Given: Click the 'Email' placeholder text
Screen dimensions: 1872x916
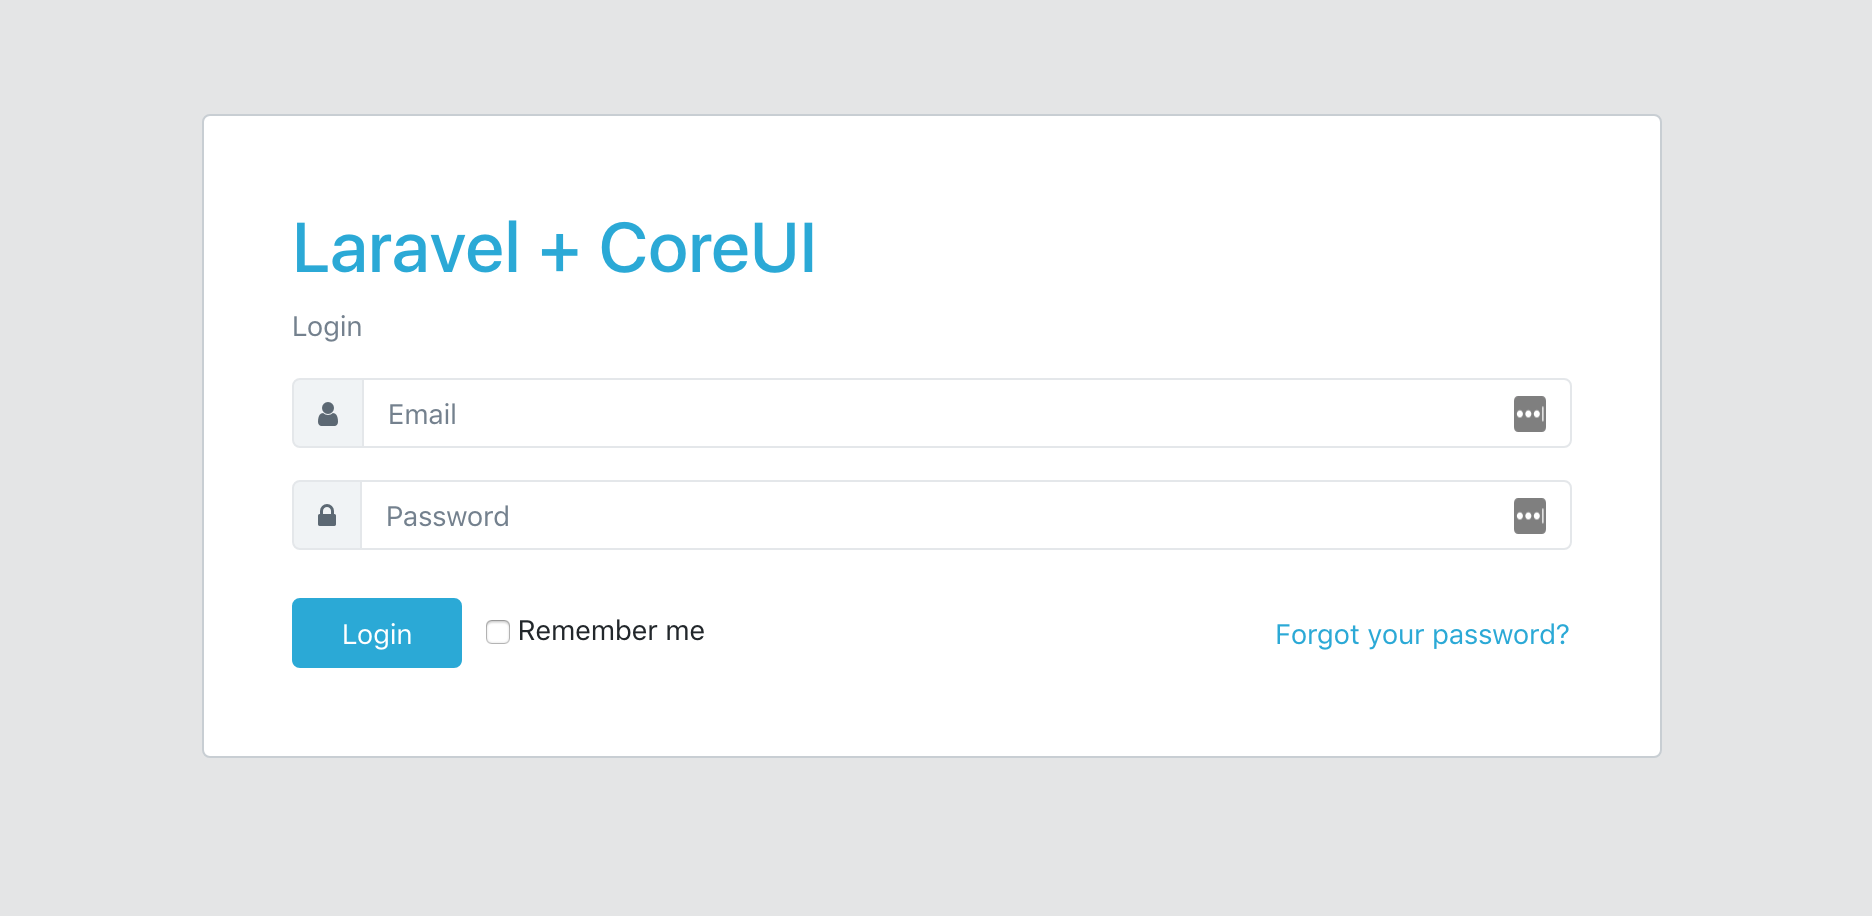Looking at the screenshot, I should 422,415.
